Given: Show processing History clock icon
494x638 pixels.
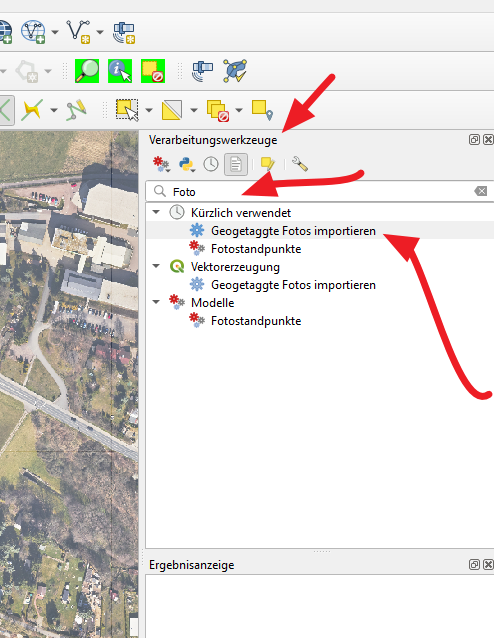Looking at the screenshot, I should 211,164.
